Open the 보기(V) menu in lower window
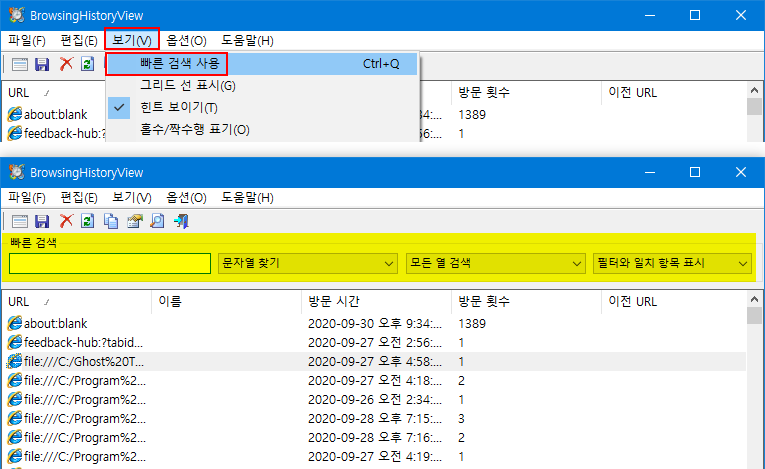The height and width of the screenshot is (469, 765). click(x=132, y=198)
